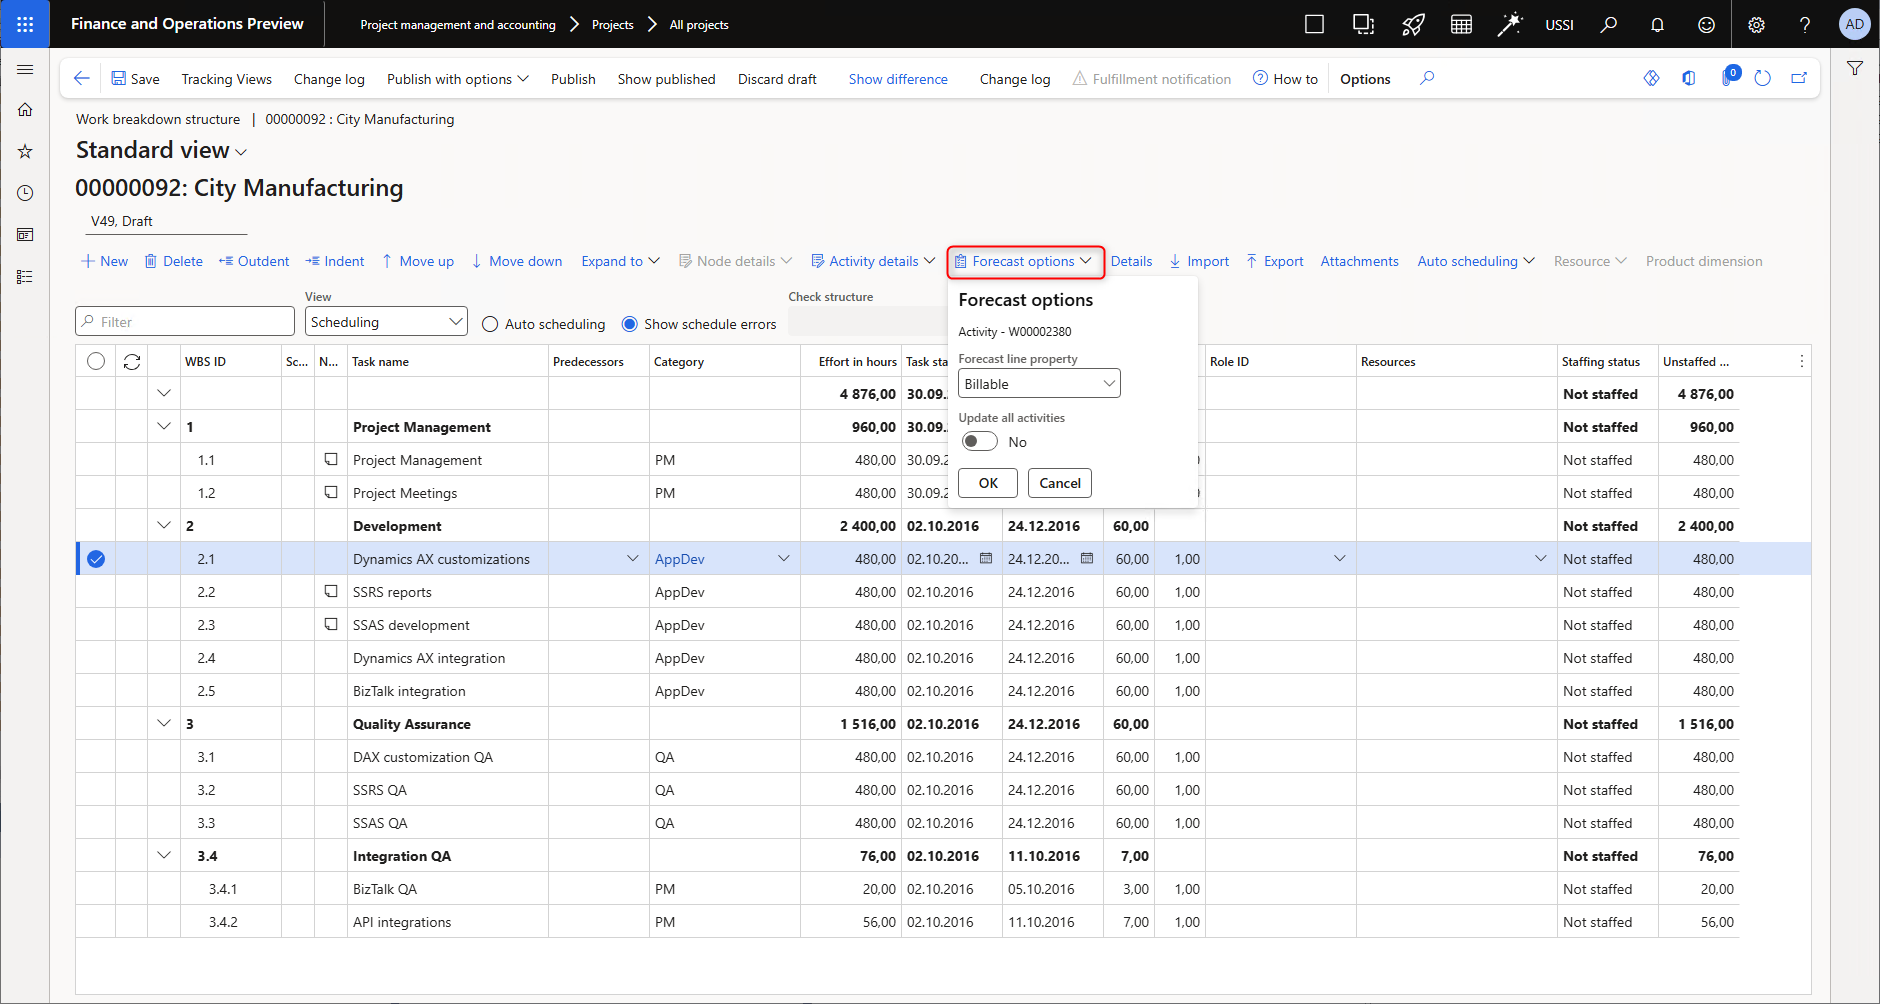Open Publish with options menu

coord(457,79)
